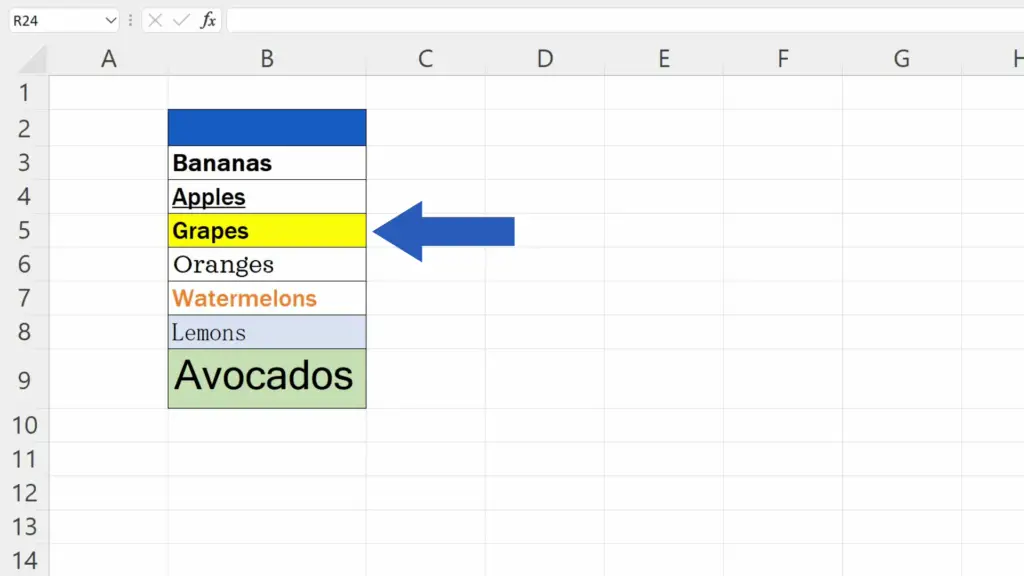Screen dimensions: 1024x576
Task: Select column B header
Action: (x=267, y=59)
